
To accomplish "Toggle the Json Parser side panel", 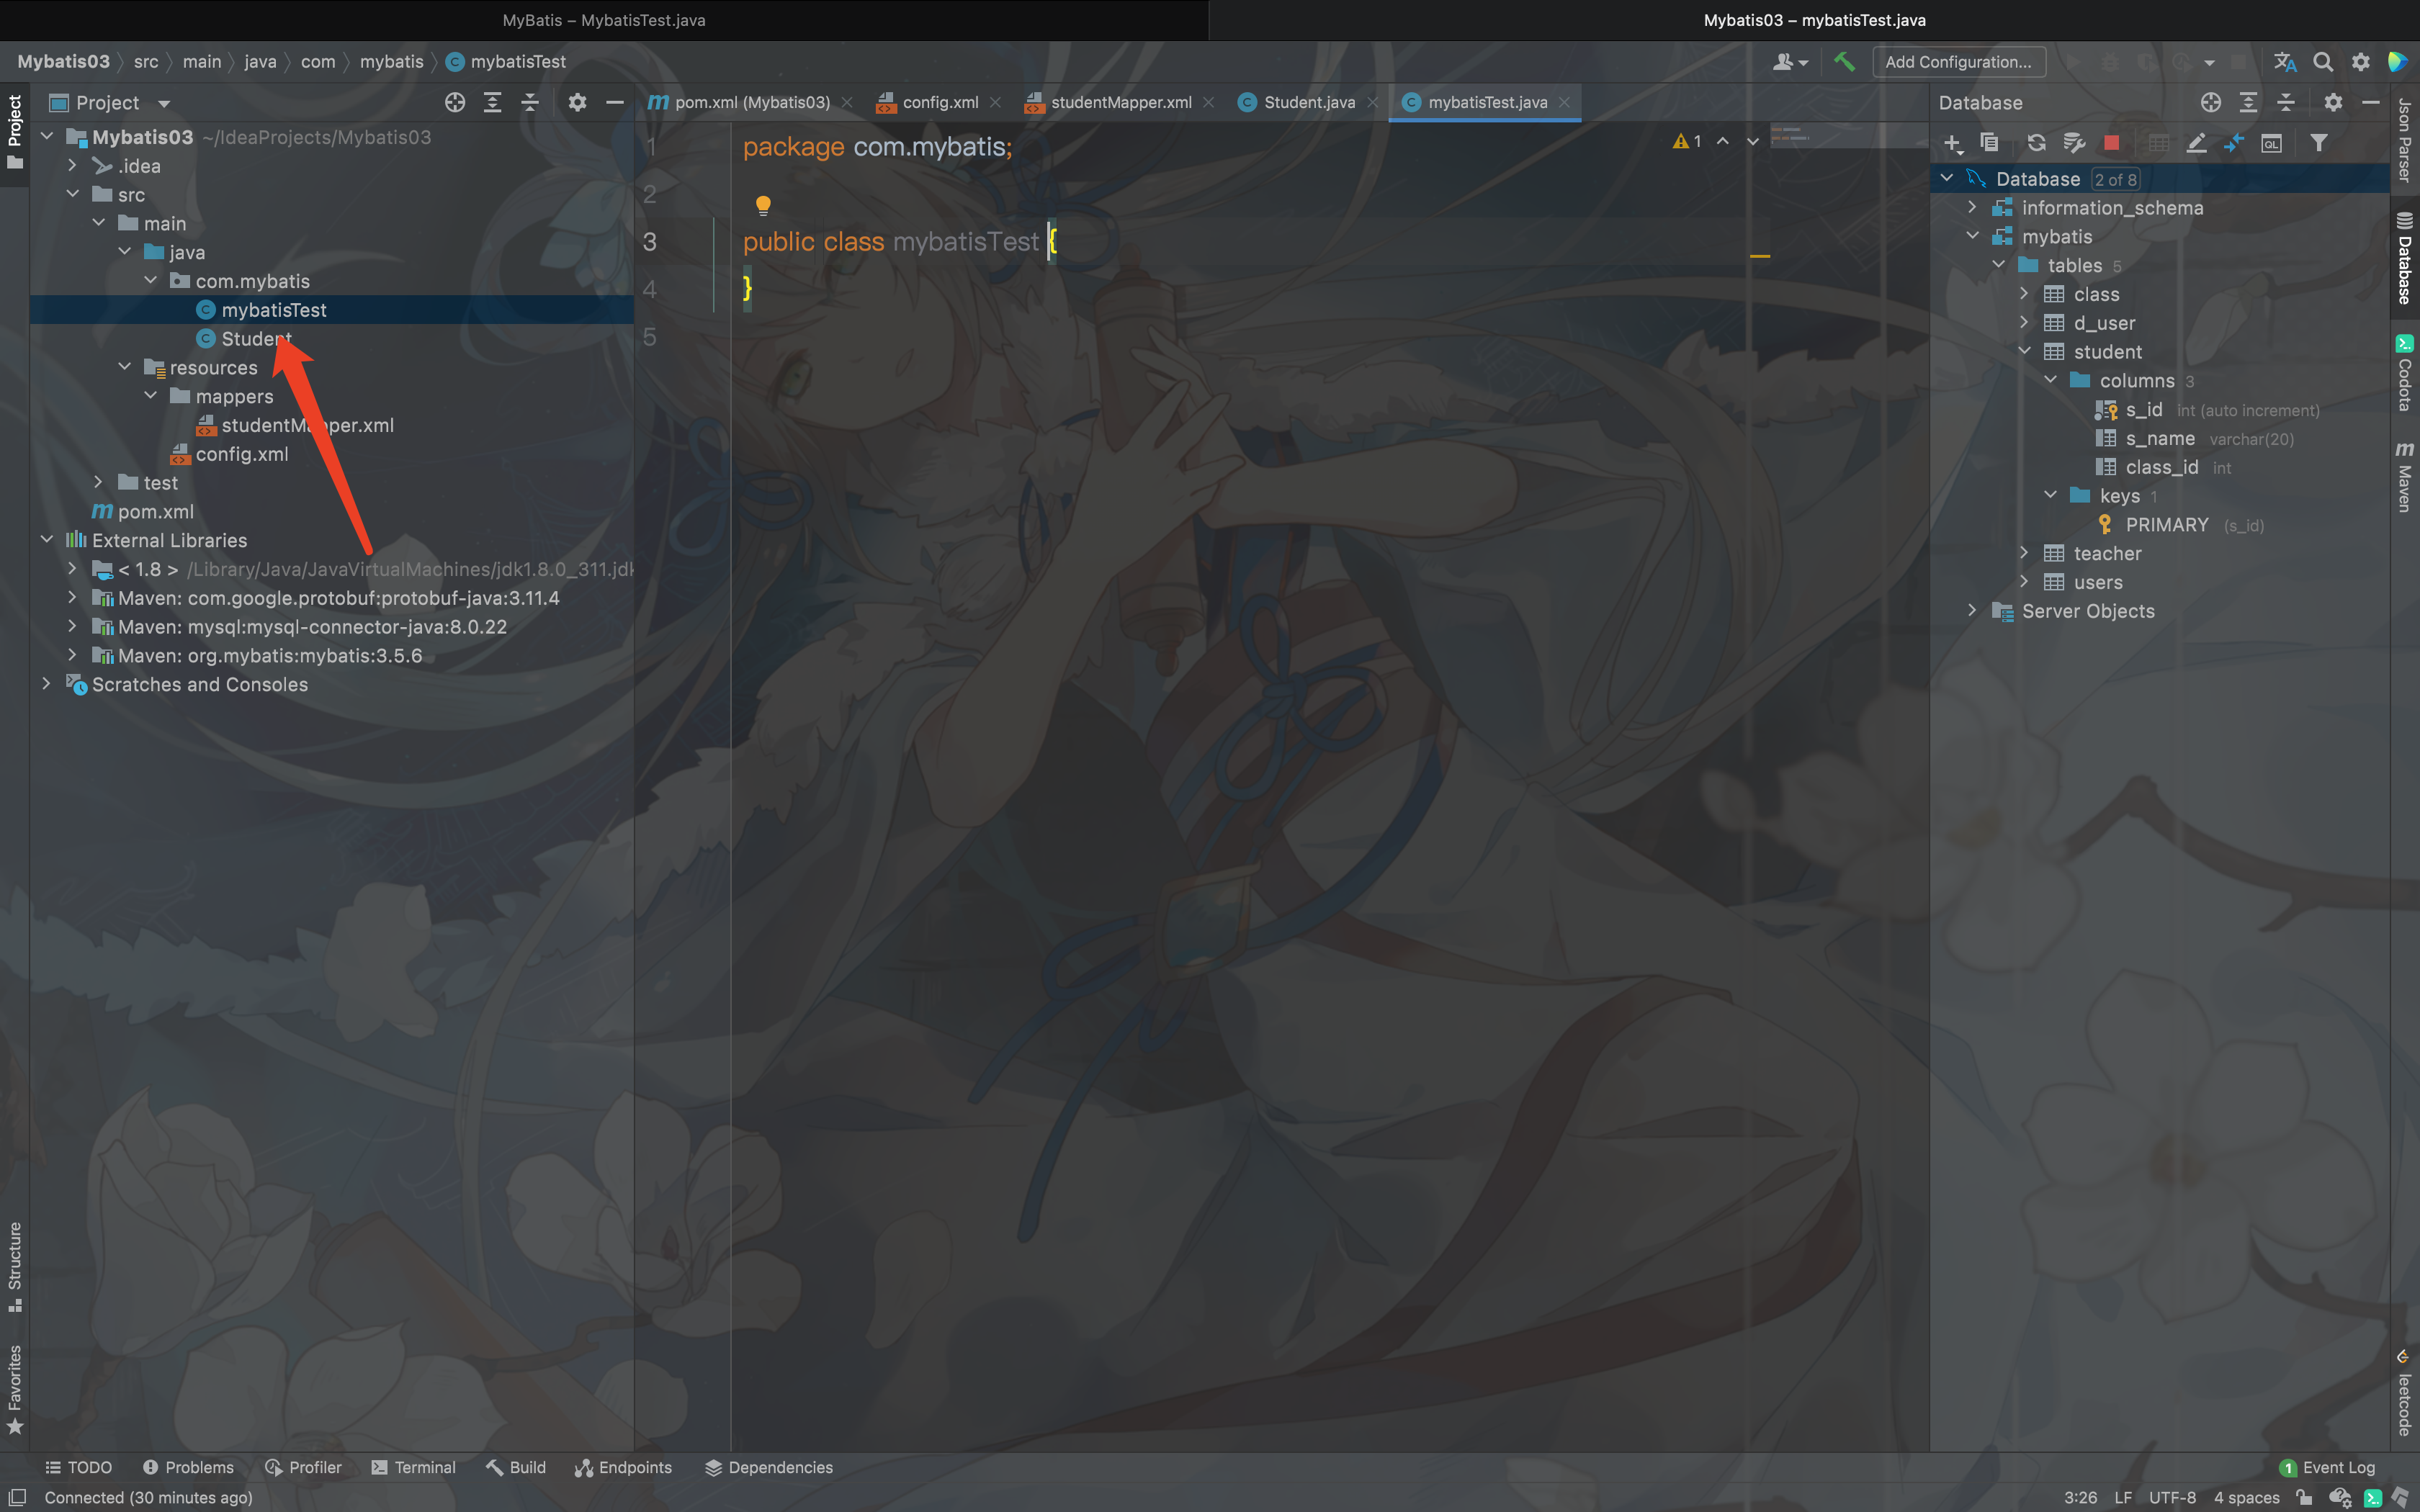I will point(2405,140).
